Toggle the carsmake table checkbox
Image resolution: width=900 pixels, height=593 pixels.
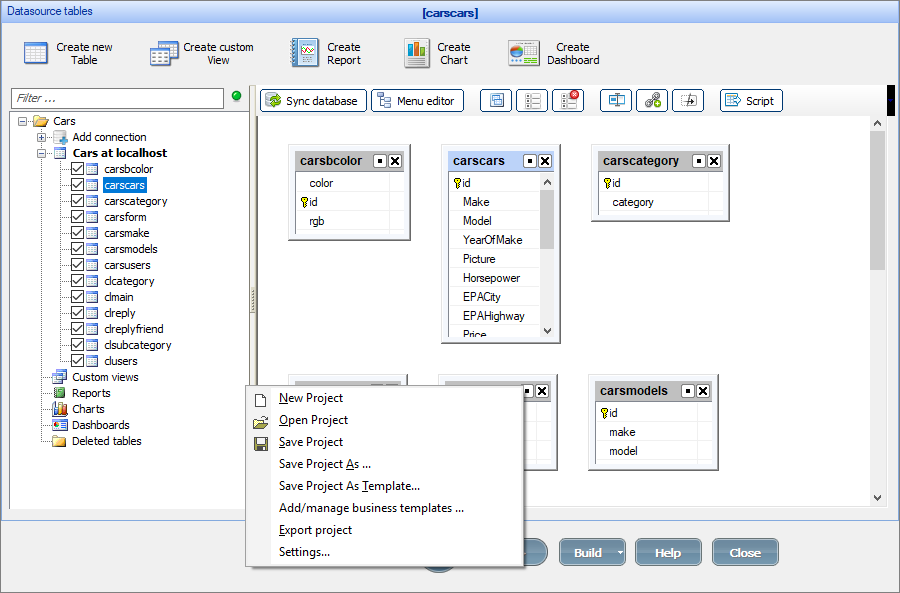pyautogui.click(x=78, y=233)
